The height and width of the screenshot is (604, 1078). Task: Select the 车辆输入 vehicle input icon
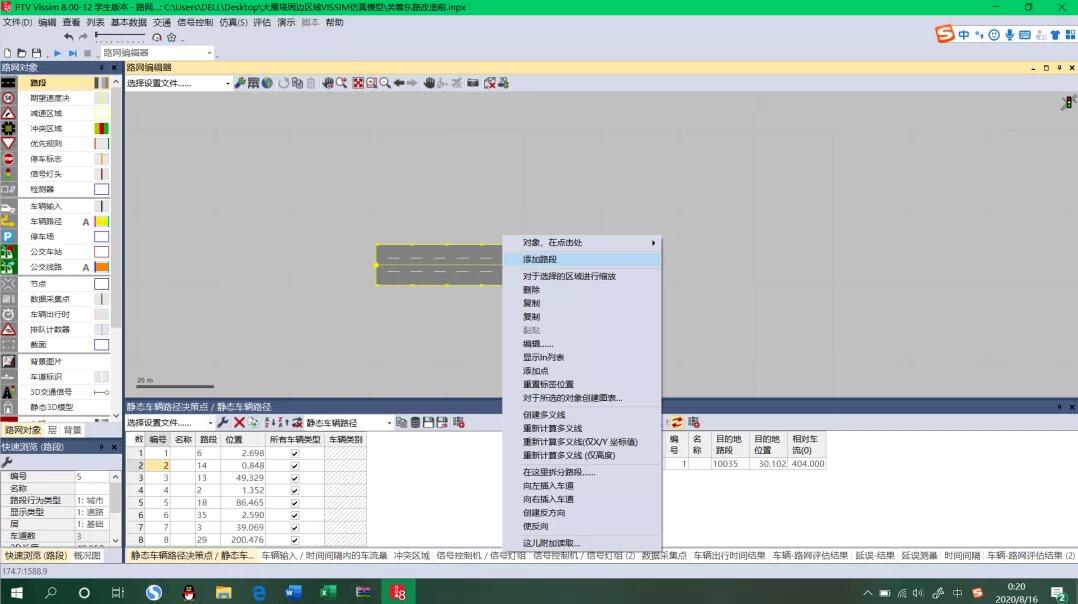point(8,206)
